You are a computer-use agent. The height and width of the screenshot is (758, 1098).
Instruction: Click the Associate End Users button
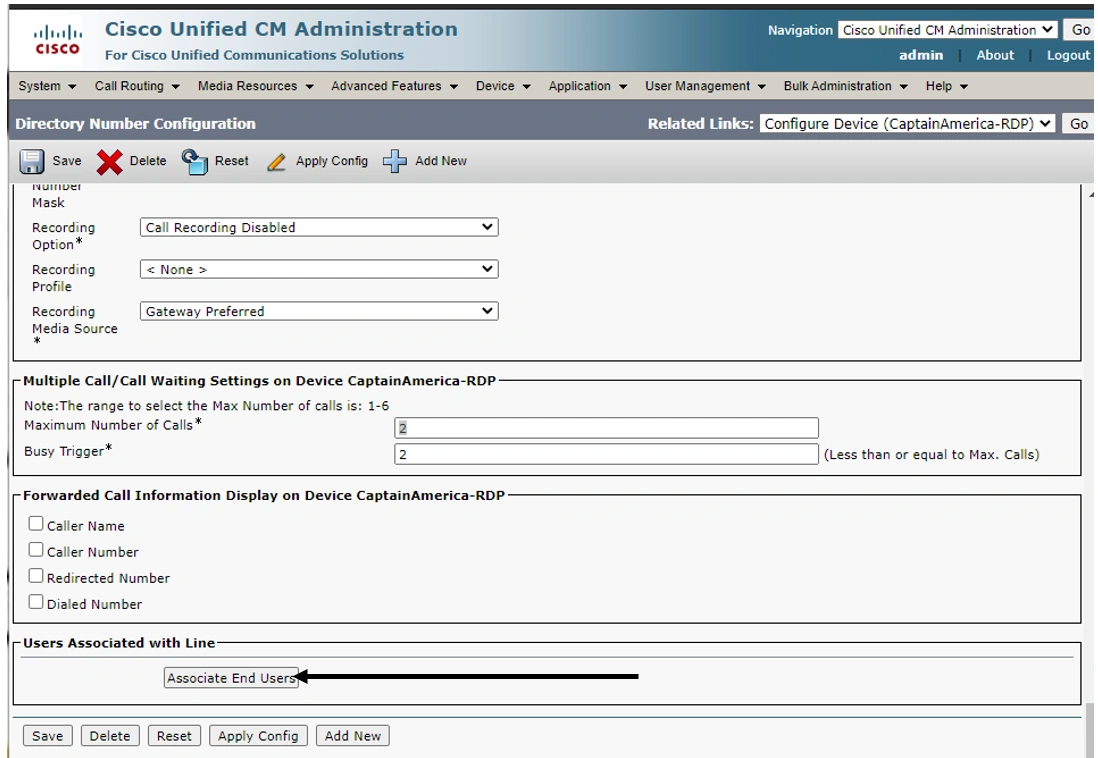pos(231,677)
